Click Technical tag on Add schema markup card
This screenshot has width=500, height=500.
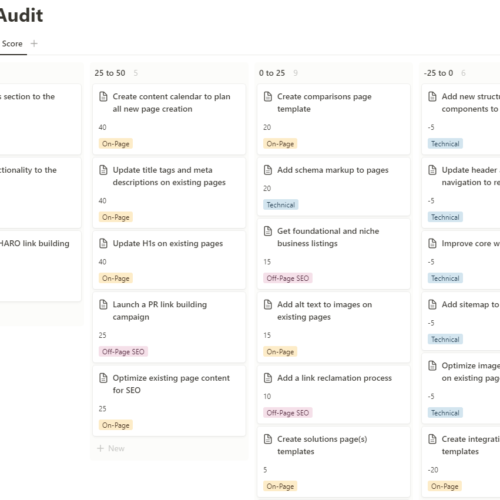point(281,205)
